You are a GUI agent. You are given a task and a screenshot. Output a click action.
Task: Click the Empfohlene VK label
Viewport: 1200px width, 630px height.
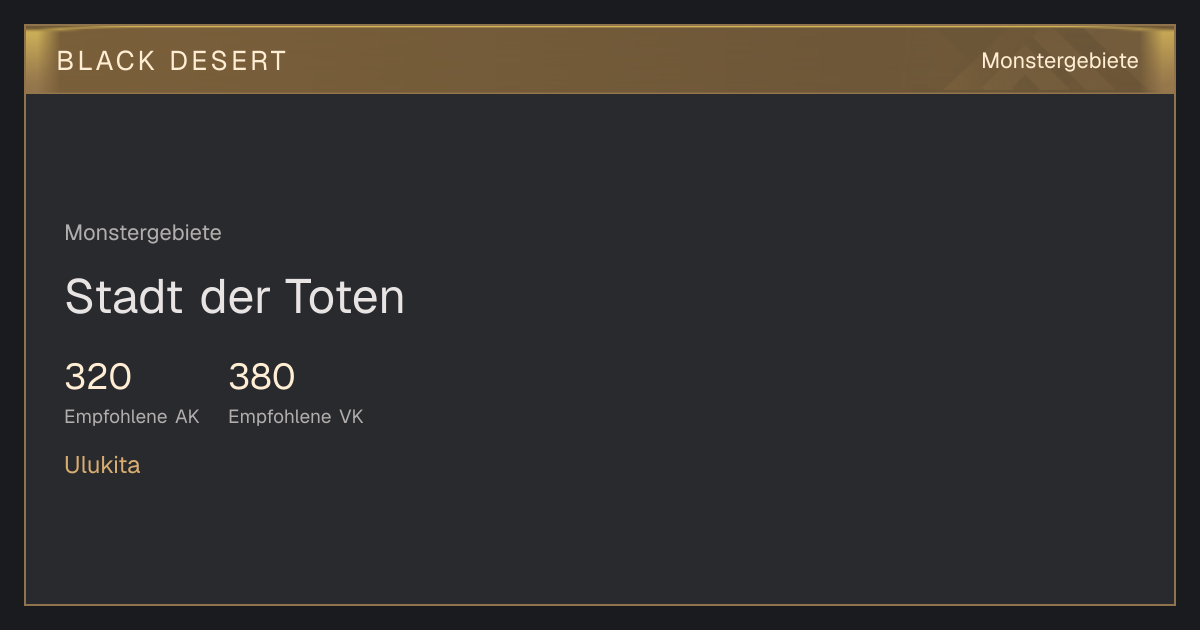tap(296, 417)
